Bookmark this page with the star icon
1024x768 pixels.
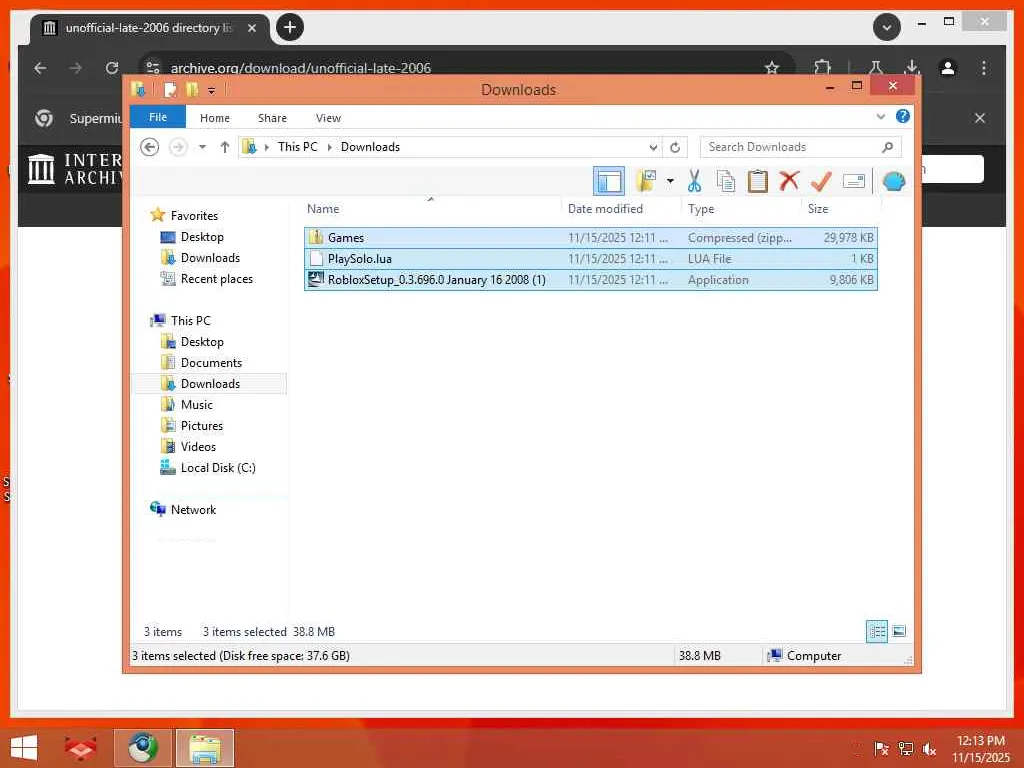[772, 68]
